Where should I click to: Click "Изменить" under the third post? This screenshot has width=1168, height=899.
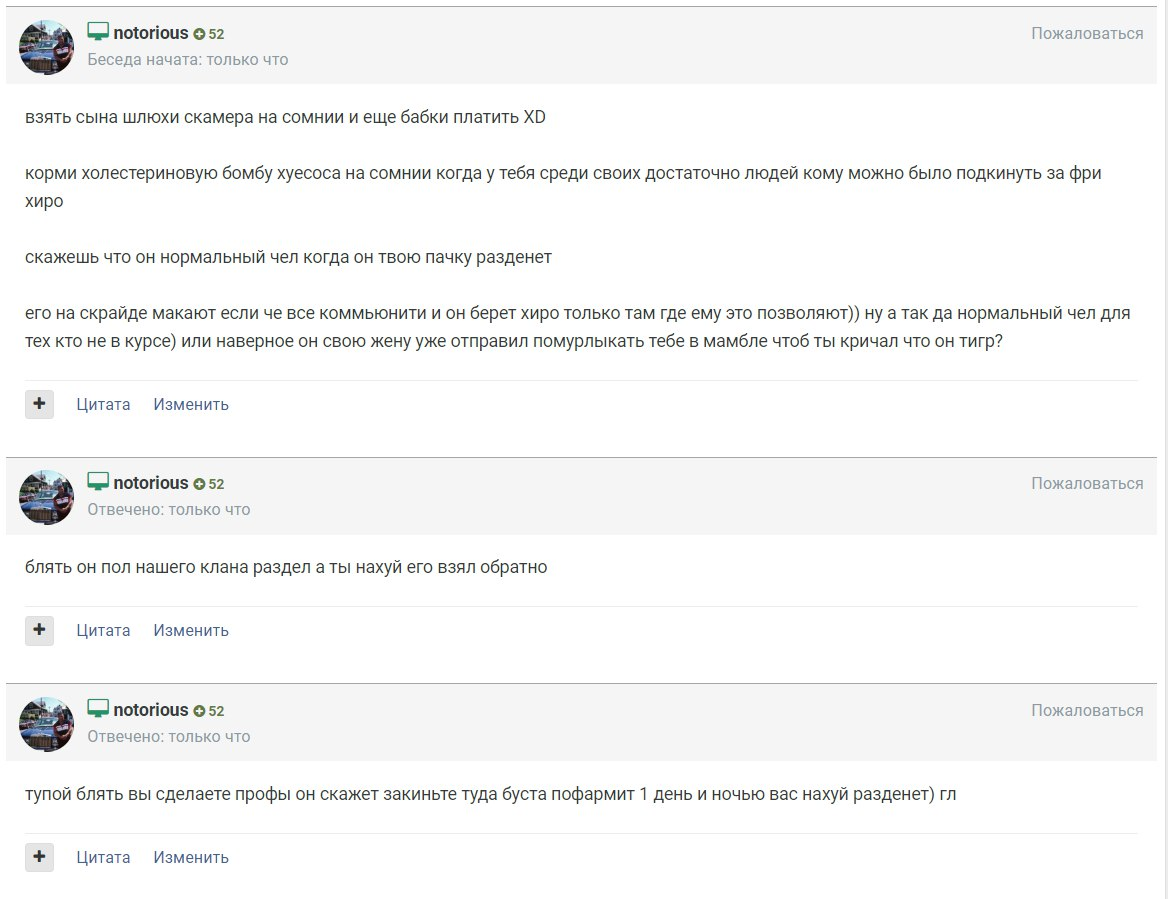pyautogui.click(x=191, y=857)
